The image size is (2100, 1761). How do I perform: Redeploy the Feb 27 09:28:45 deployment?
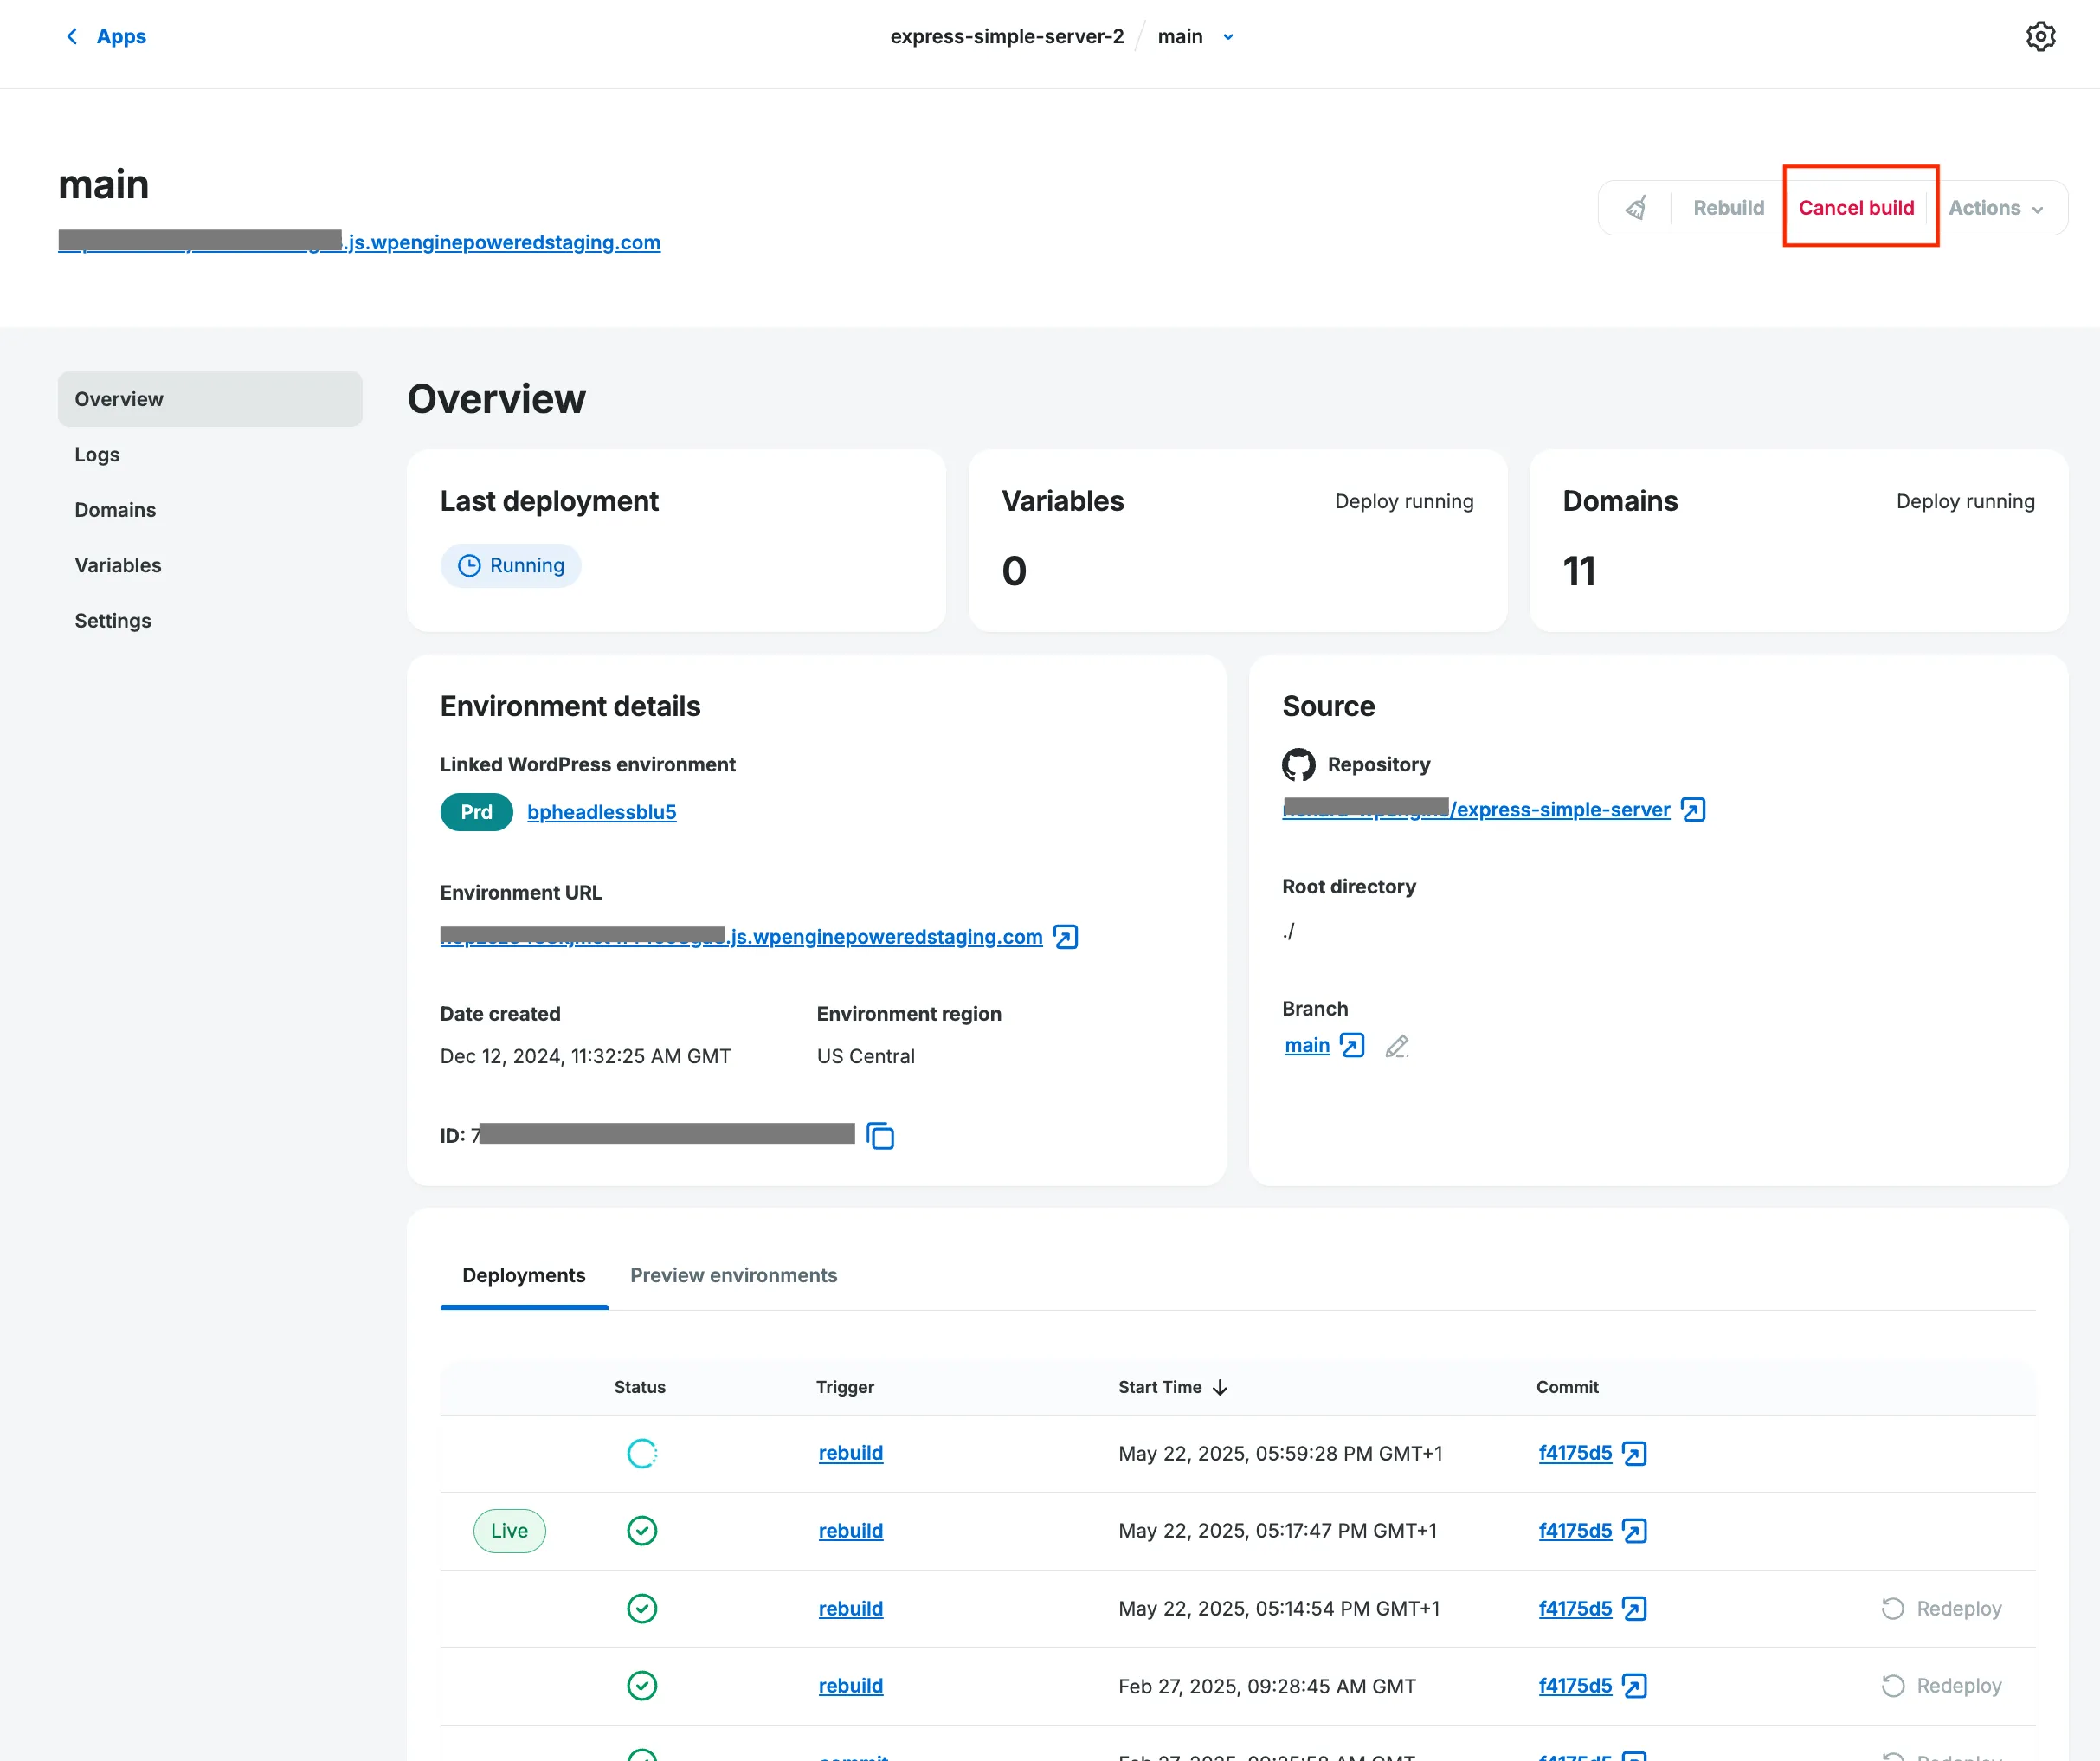click(x=1941, y=1686)
